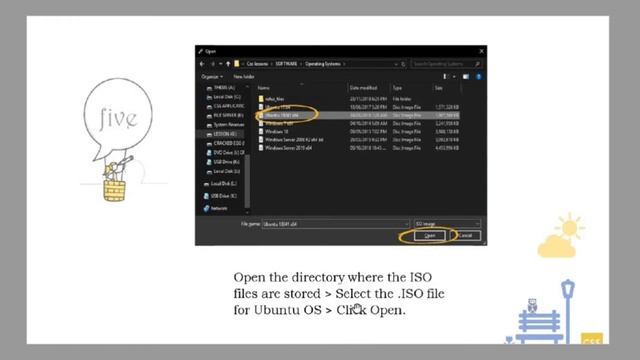Click the Network globe icon
Screen dimensions: 640x360
pos(207,209)
